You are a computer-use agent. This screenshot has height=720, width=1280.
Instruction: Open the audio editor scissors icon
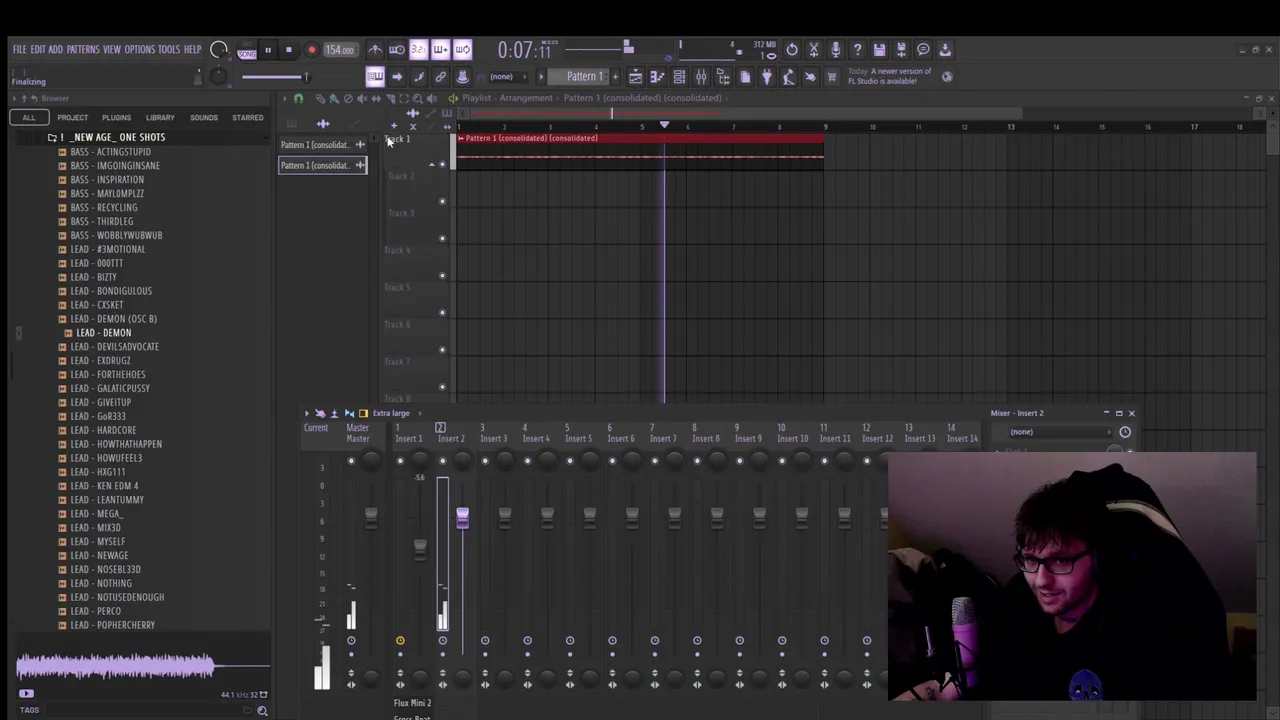pos(814,50)
